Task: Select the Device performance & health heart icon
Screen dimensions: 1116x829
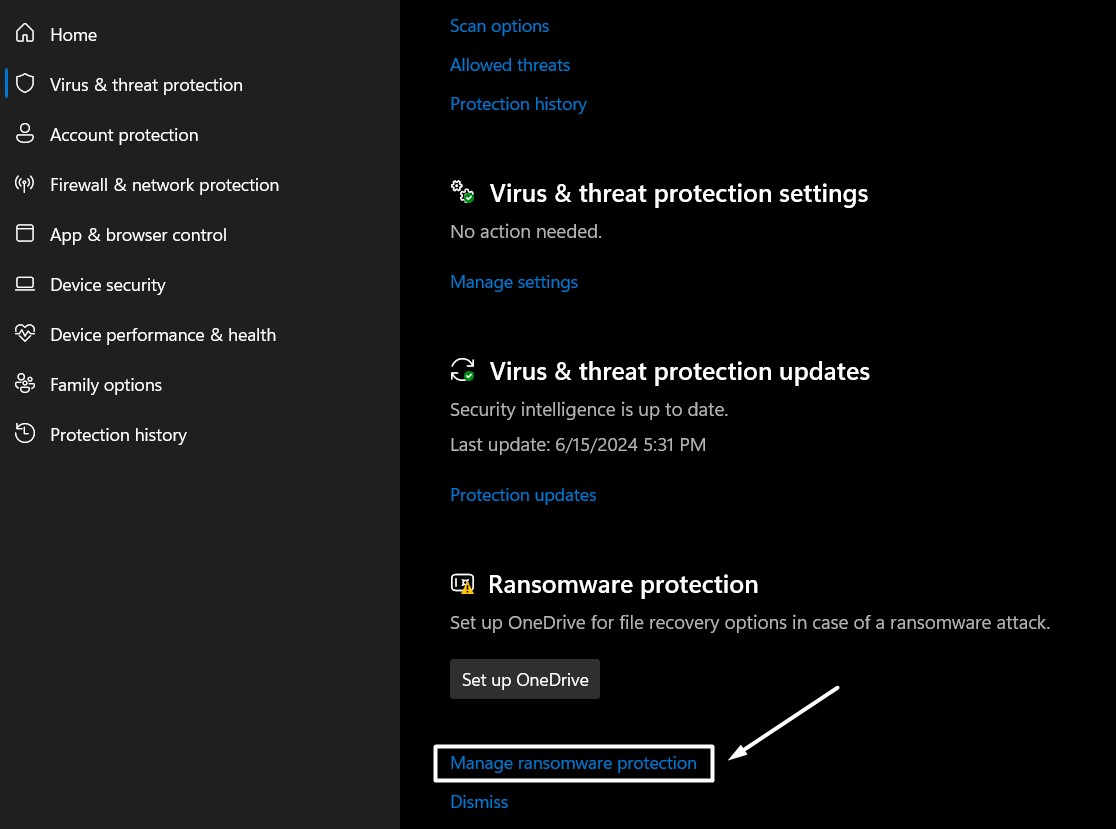Action: (25, 334)
